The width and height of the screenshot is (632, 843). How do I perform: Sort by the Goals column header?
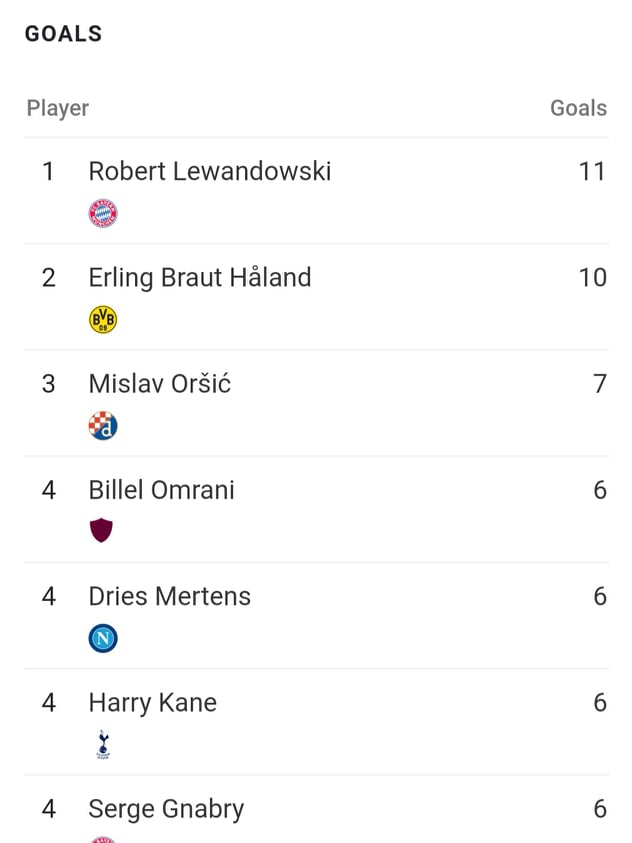(578, 108)
